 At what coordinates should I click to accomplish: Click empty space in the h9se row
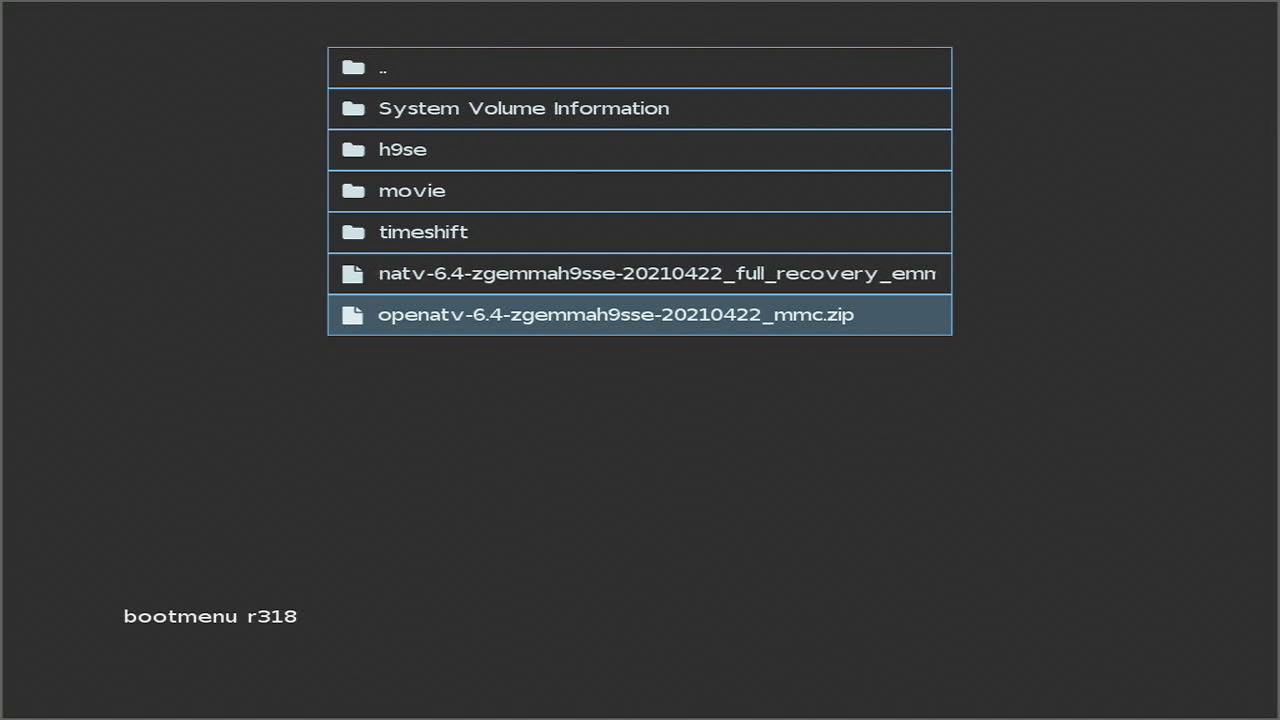[700, 150]
